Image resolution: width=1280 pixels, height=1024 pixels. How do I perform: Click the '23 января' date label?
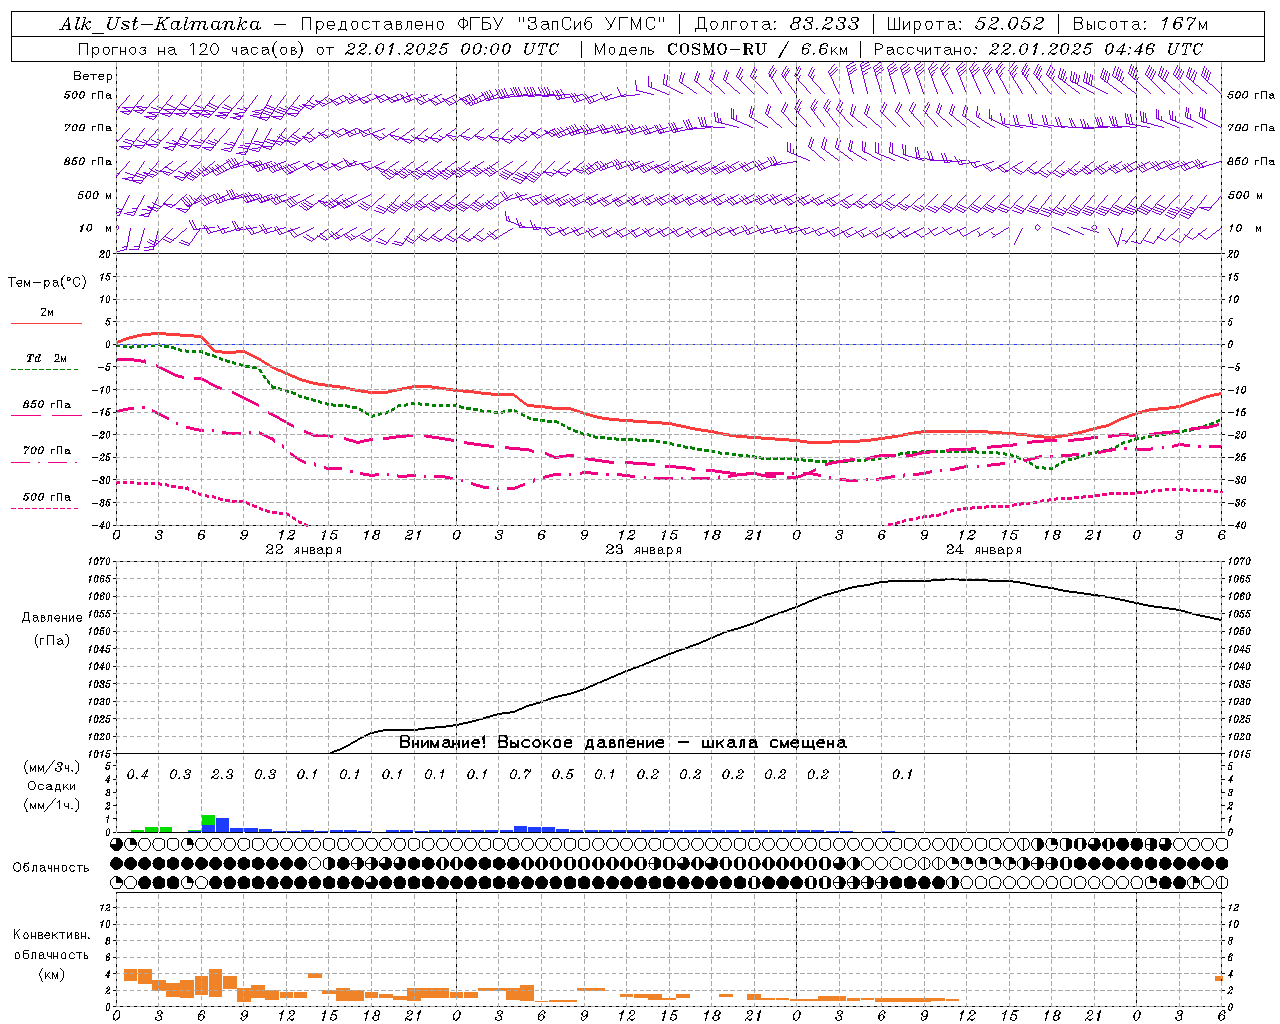point(644,550)
